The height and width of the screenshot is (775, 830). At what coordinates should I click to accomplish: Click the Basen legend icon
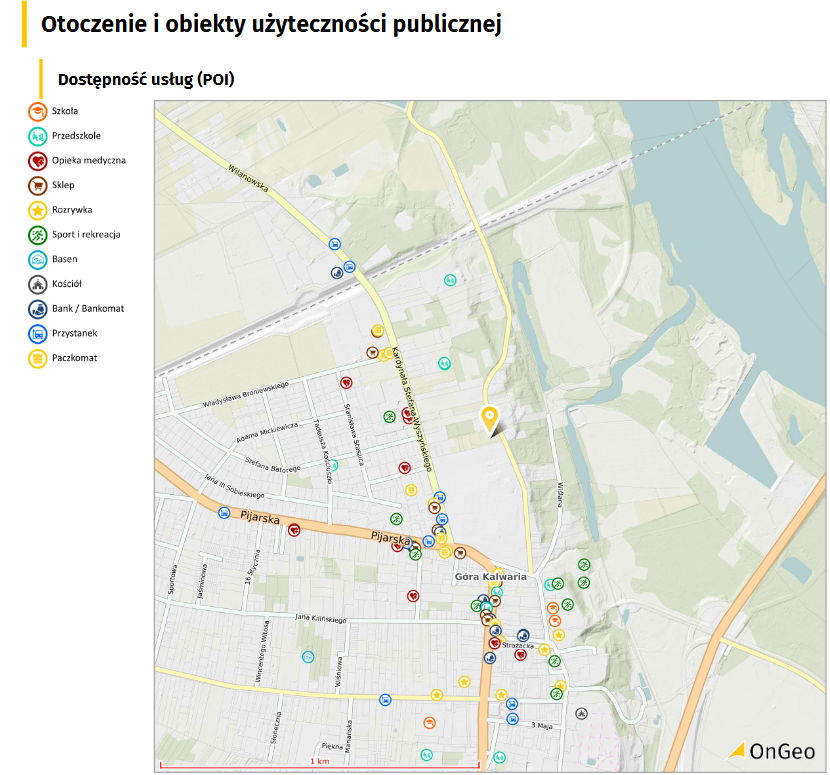click(37, 259)
